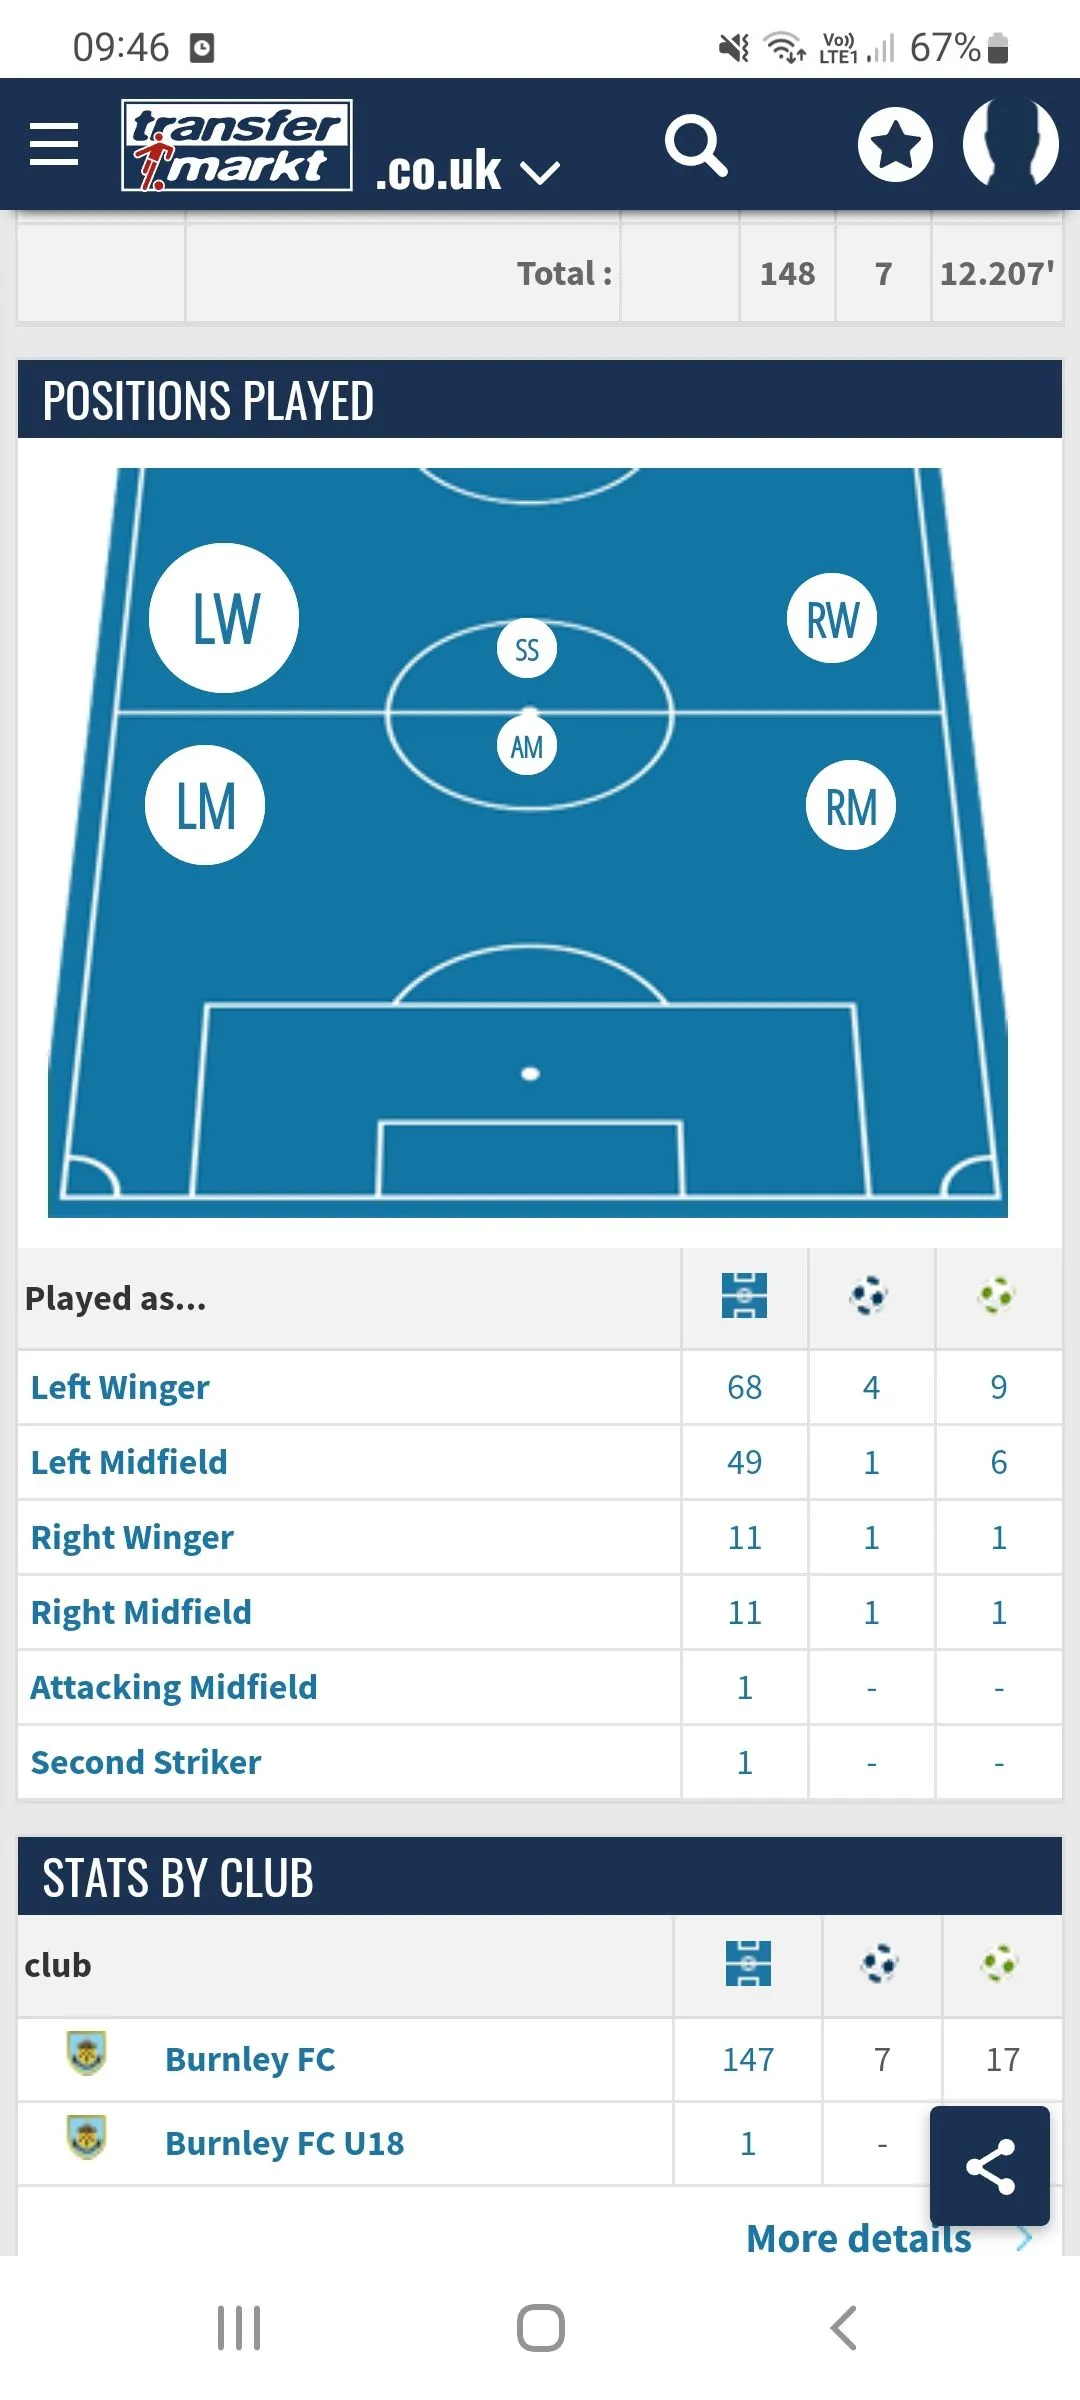
Task: Open the Second Striker position link
Action: click(x=146, y=1762)
